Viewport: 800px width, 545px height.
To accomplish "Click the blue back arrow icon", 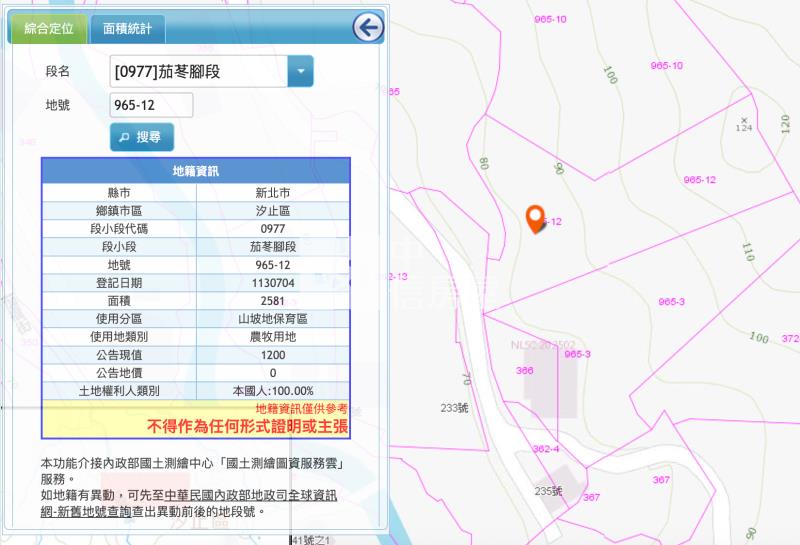I will coord(368,27).
